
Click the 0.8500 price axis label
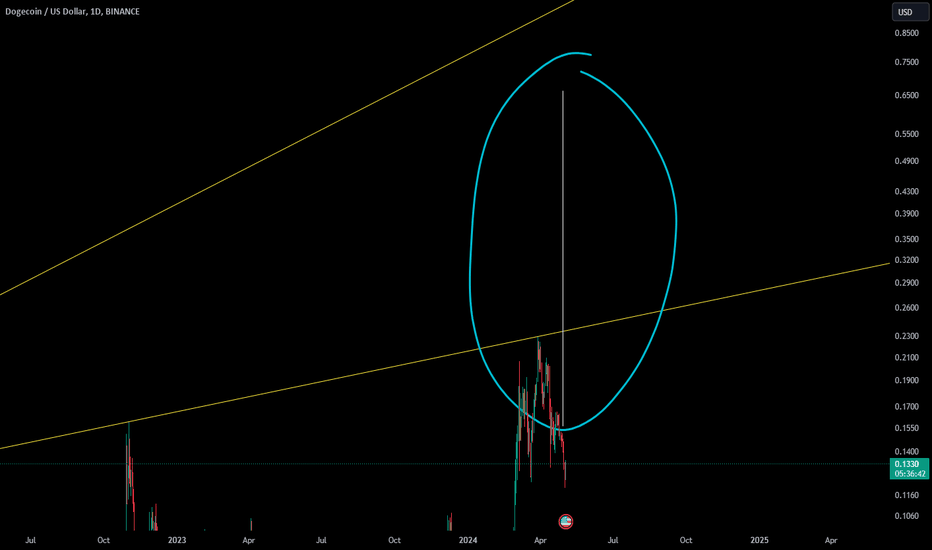tap(906, 33)
